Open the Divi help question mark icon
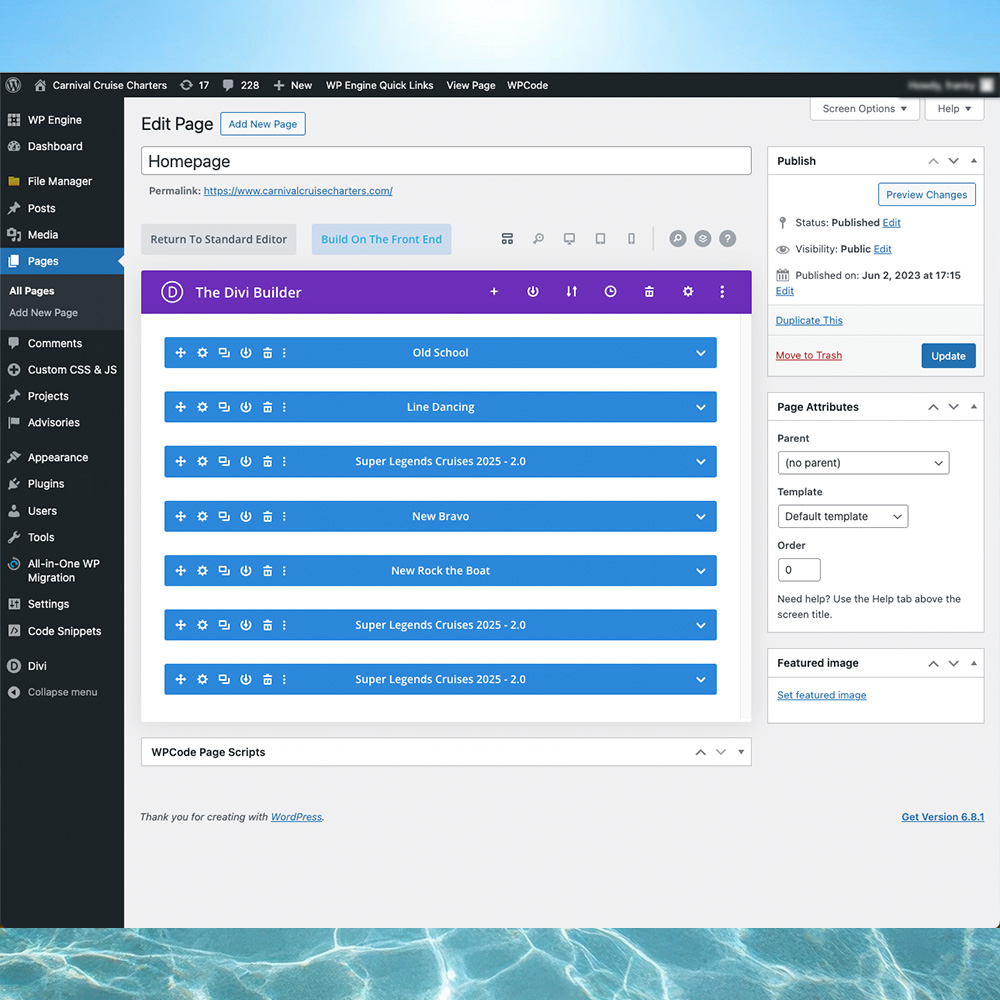This screenshot has height=1000, width=1000. pos(728,239)
